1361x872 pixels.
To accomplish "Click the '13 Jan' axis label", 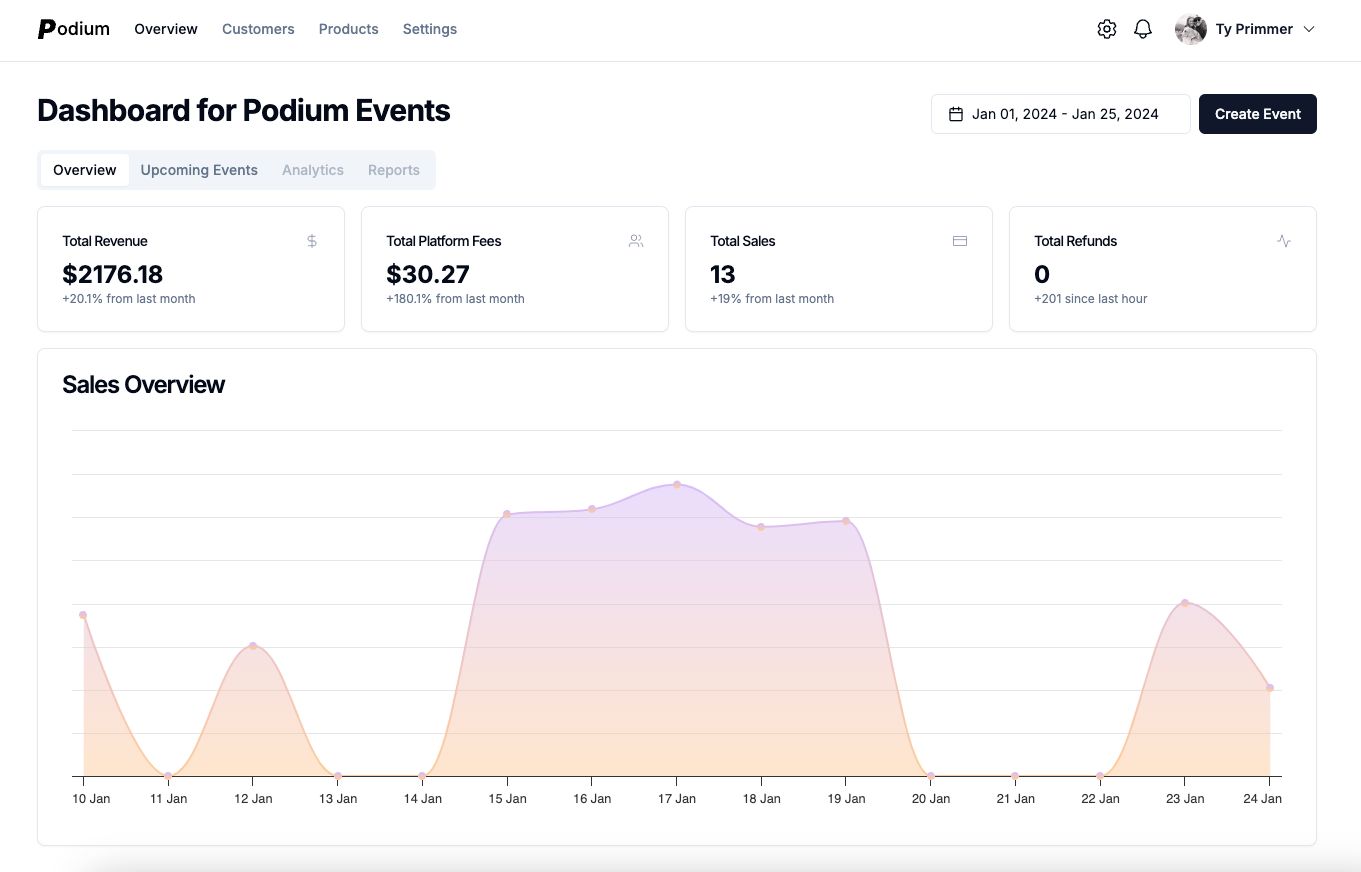I will (x=338, y=799).
